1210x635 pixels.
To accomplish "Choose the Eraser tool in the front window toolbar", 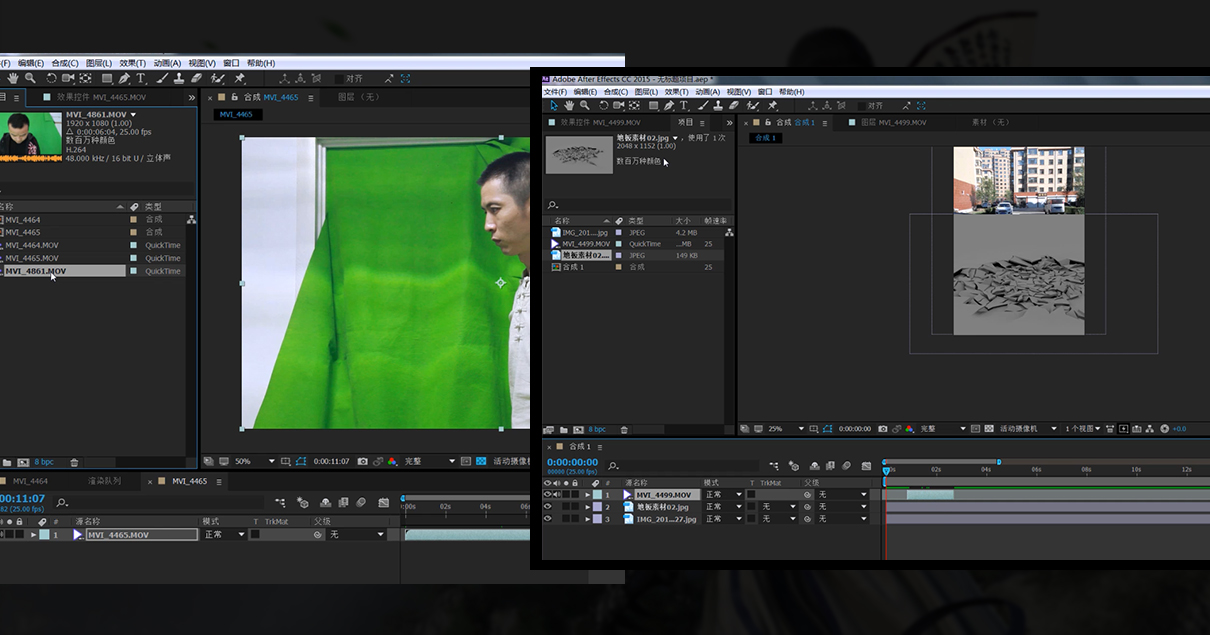I will [x=733, y=105].
